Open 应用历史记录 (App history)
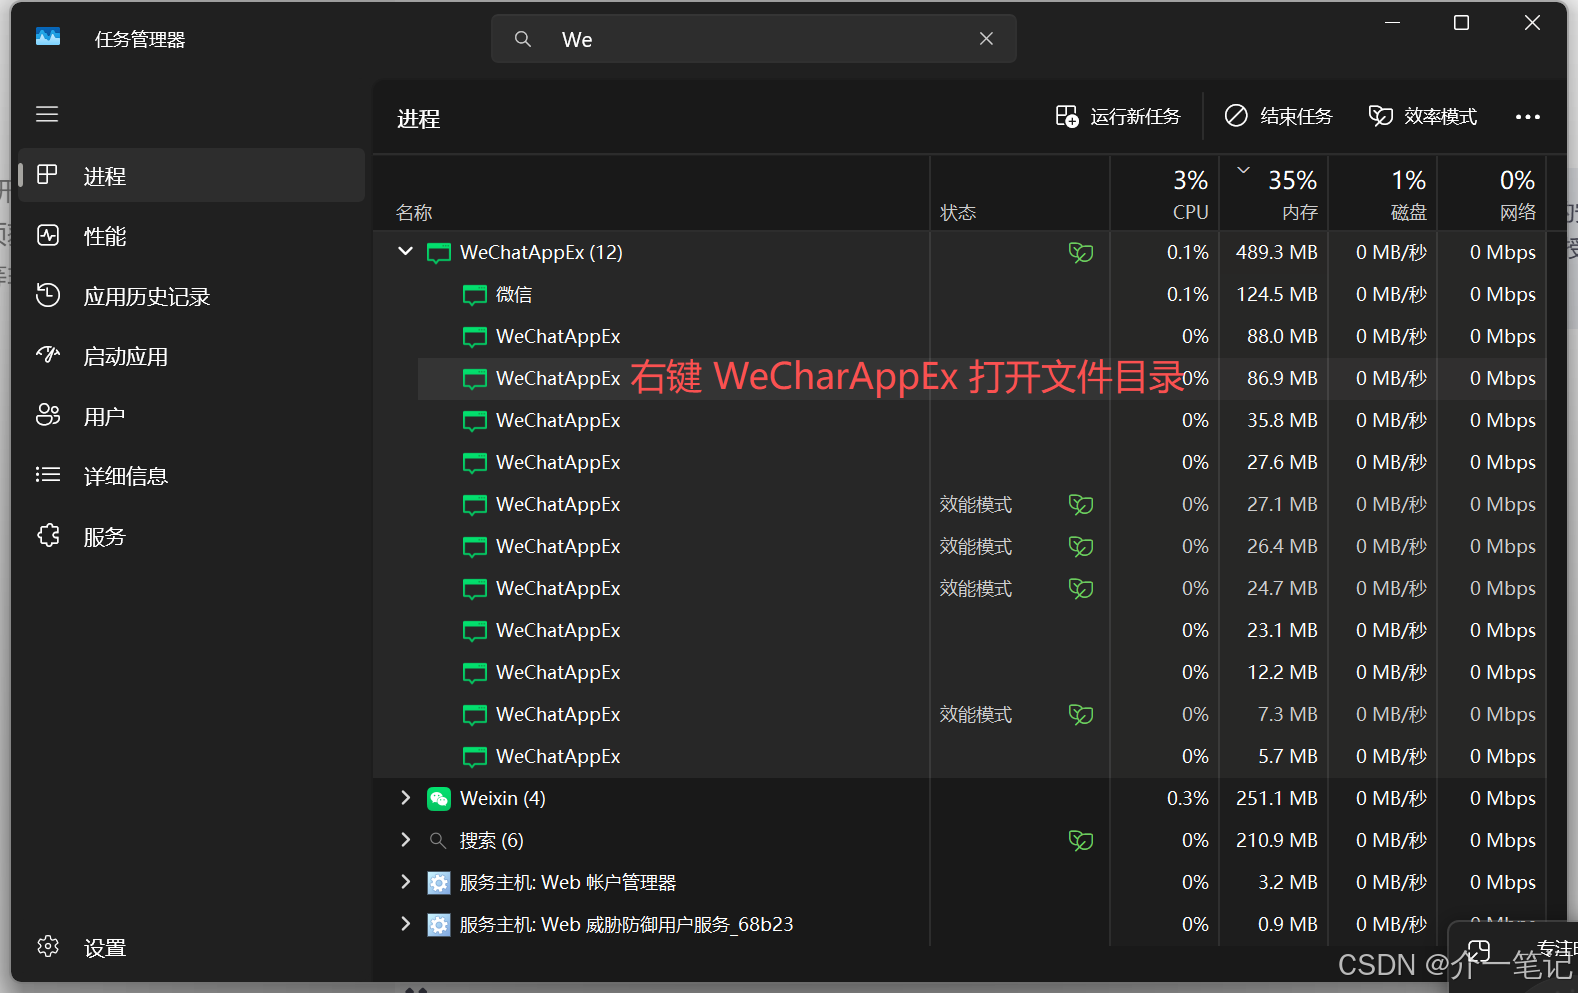Viewport: 1578px width, 993px height. point(192,296)
